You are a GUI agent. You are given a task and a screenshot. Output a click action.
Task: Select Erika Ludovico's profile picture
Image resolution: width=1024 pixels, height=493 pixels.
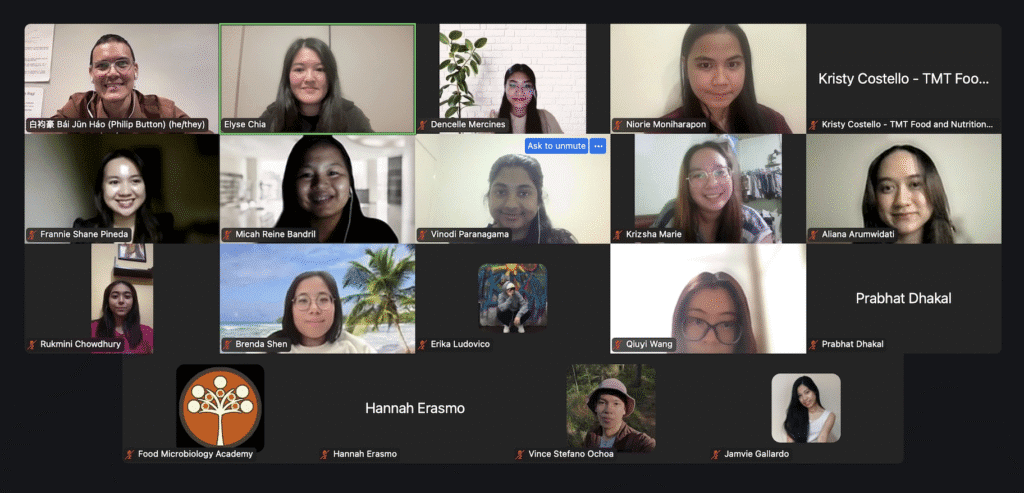click(x=513, y=298)
